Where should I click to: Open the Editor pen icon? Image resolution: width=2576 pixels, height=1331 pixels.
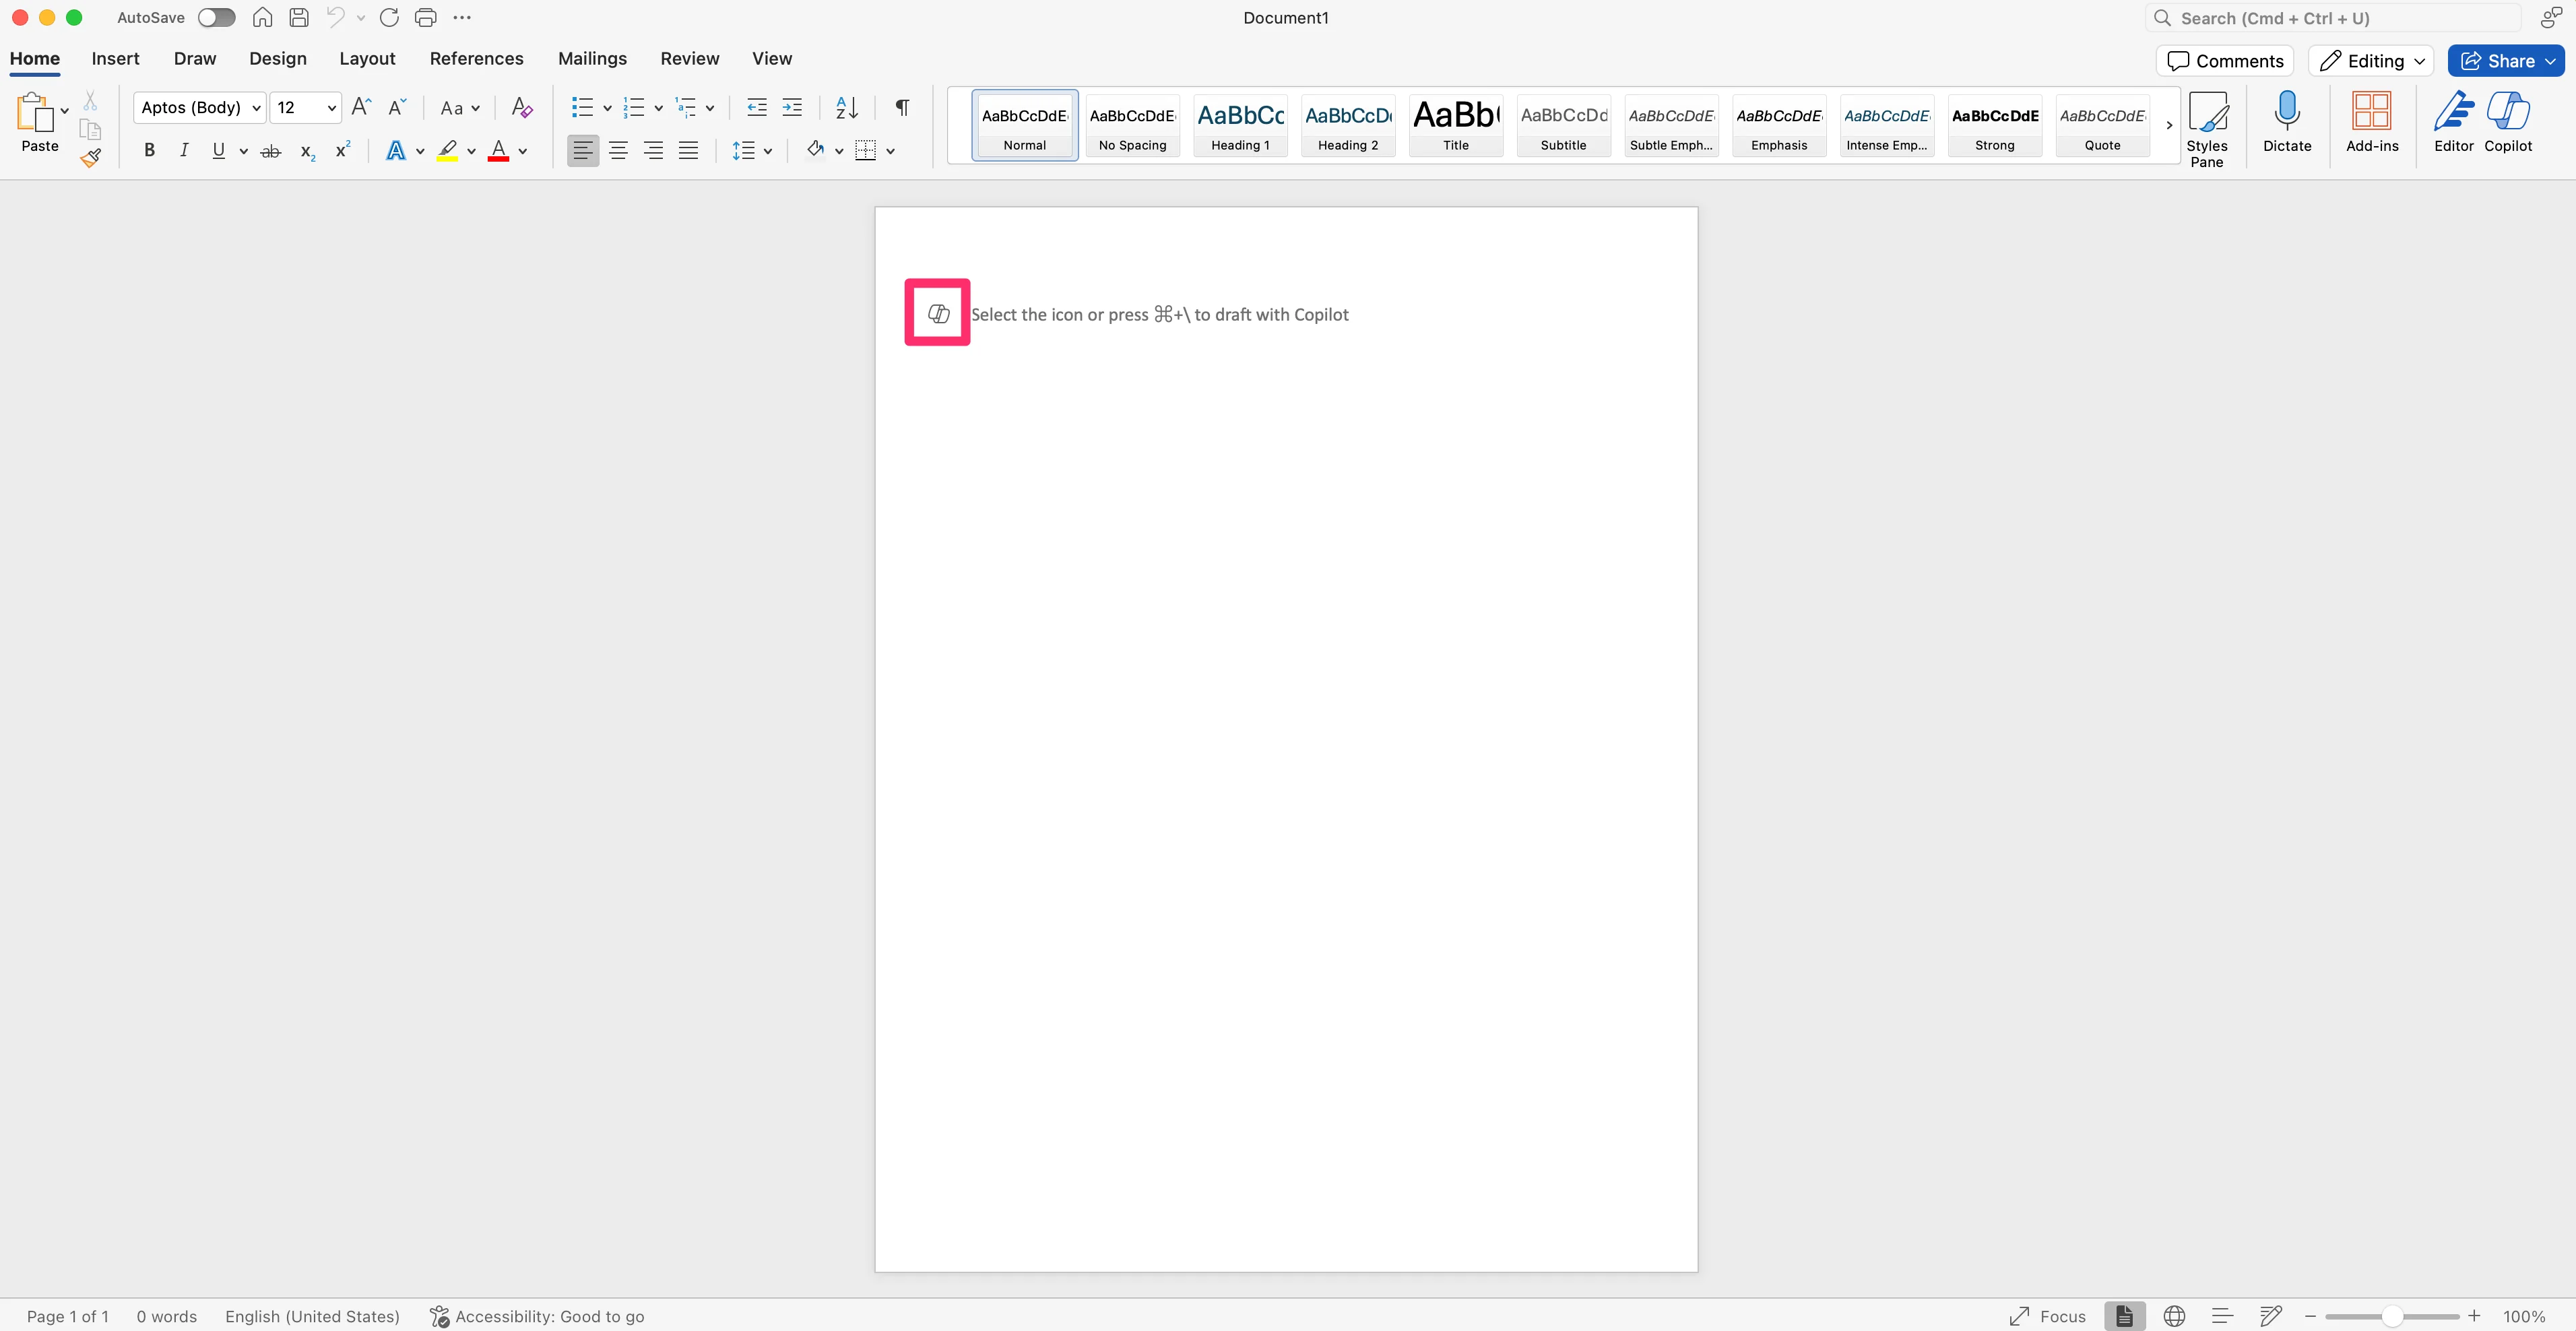pos(2453,122)
